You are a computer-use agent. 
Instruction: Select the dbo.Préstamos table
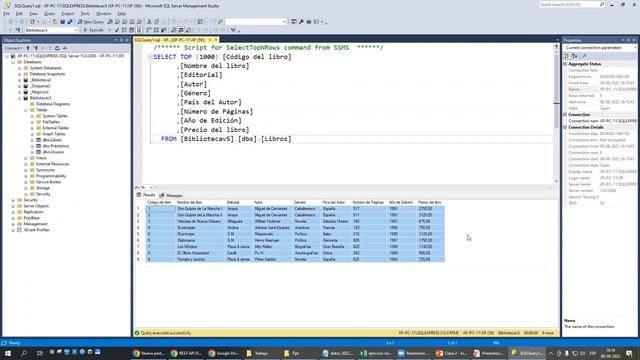click(x=56, y=146)
